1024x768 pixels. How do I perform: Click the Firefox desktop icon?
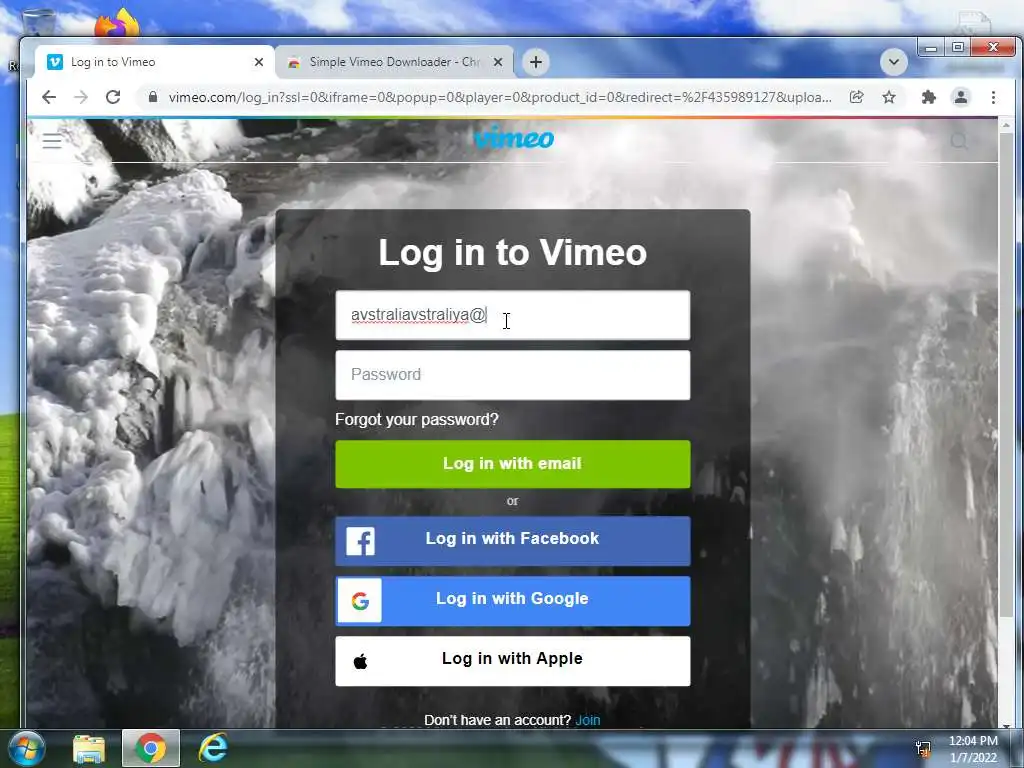click(x=118, y=23)
